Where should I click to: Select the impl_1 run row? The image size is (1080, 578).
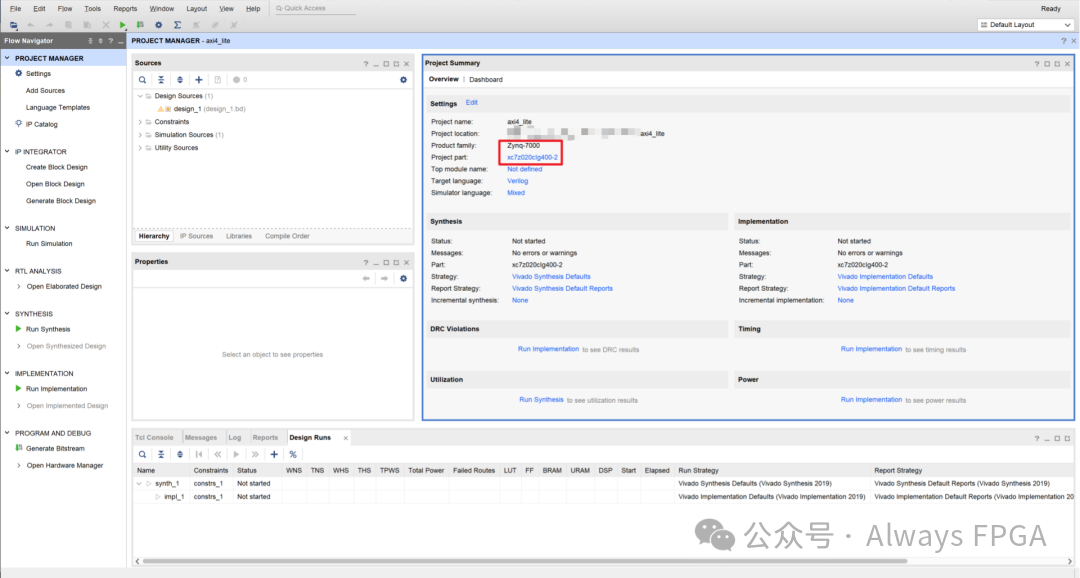[603, 497]
